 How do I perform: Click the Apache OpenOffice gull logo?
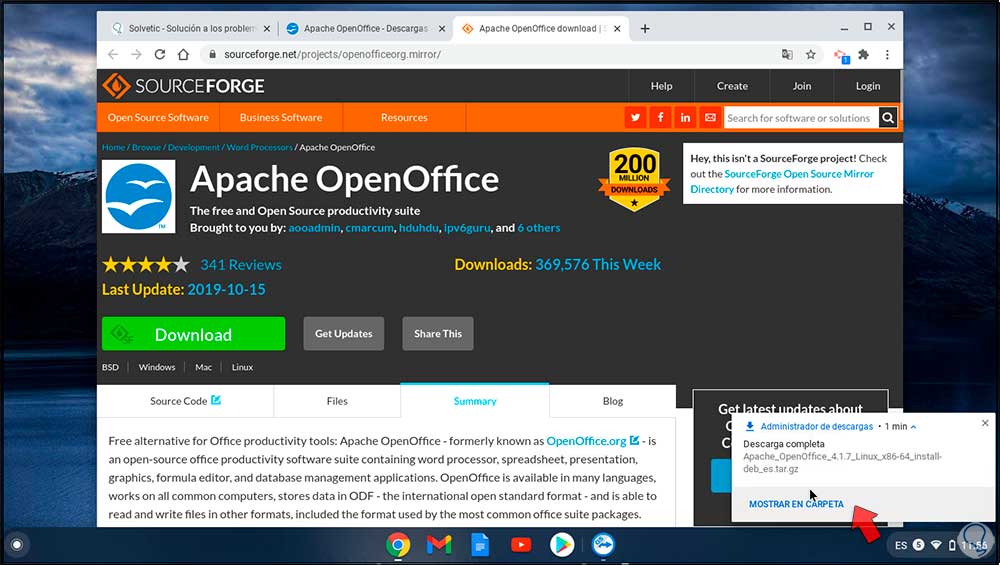tap(139, 196)
